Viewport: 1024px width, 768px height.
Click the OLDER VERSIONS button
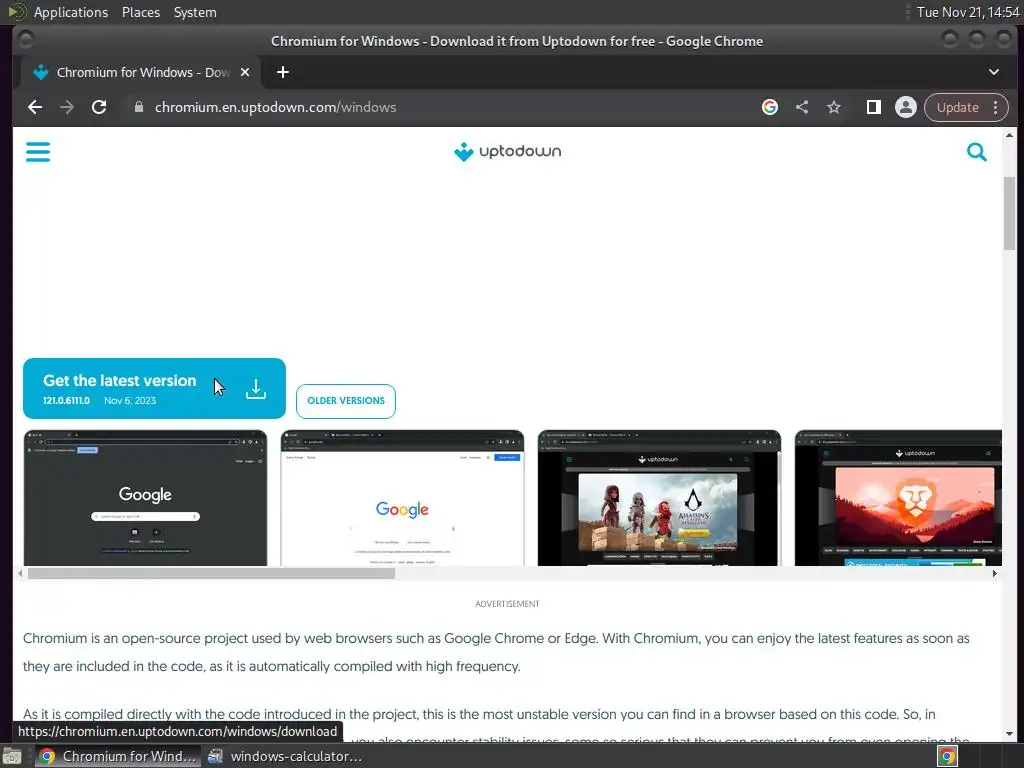point(345,401)
